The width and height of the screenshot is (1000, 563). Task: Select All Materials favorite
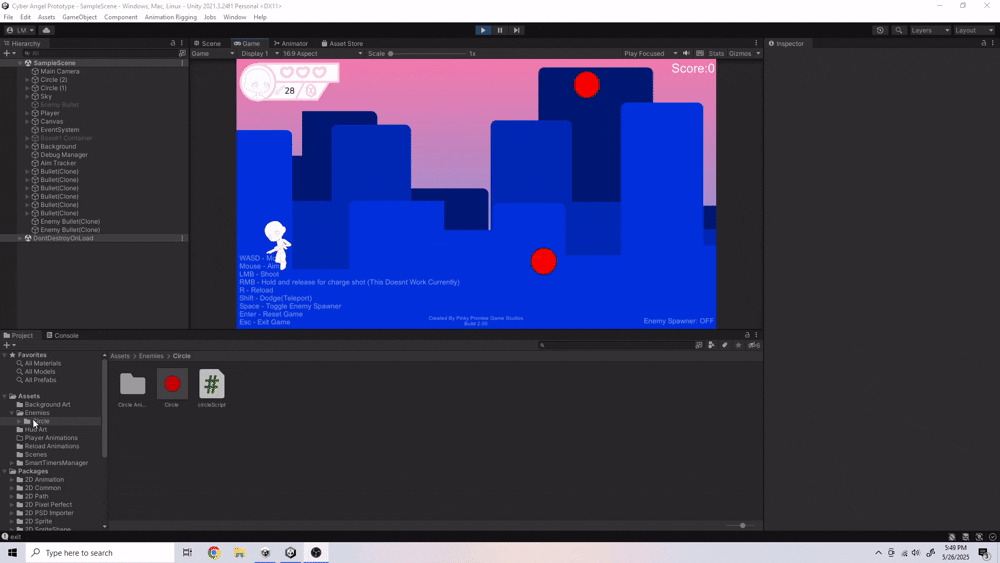pos(43,363)
